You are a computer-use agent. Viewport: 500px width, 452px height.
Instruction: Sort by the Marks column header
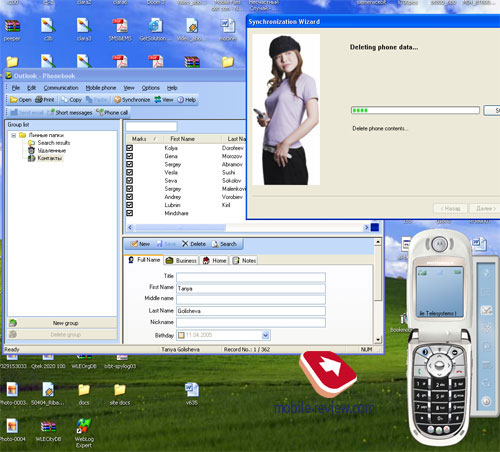click(x=144, y=139)
